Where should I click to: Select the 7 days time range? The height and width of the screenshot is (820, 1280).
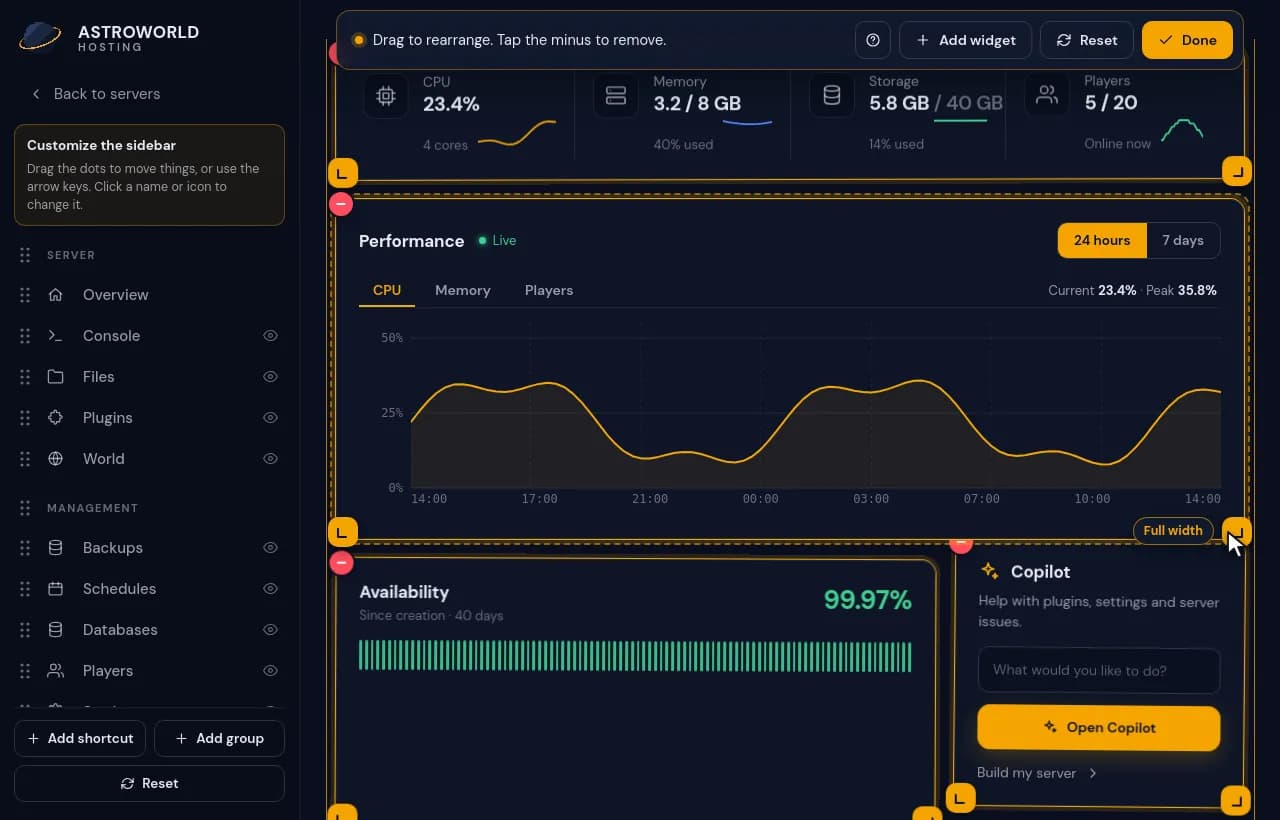[x=1183, y=240]
